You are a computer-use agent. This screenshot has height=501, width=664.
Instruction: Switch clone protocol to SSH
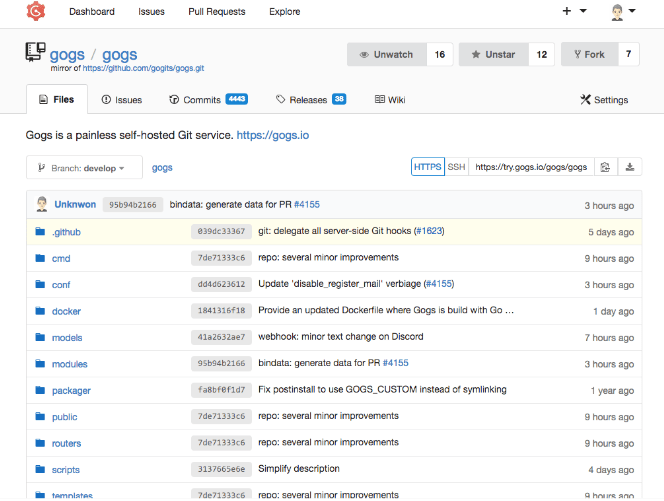tap(456, 167)
